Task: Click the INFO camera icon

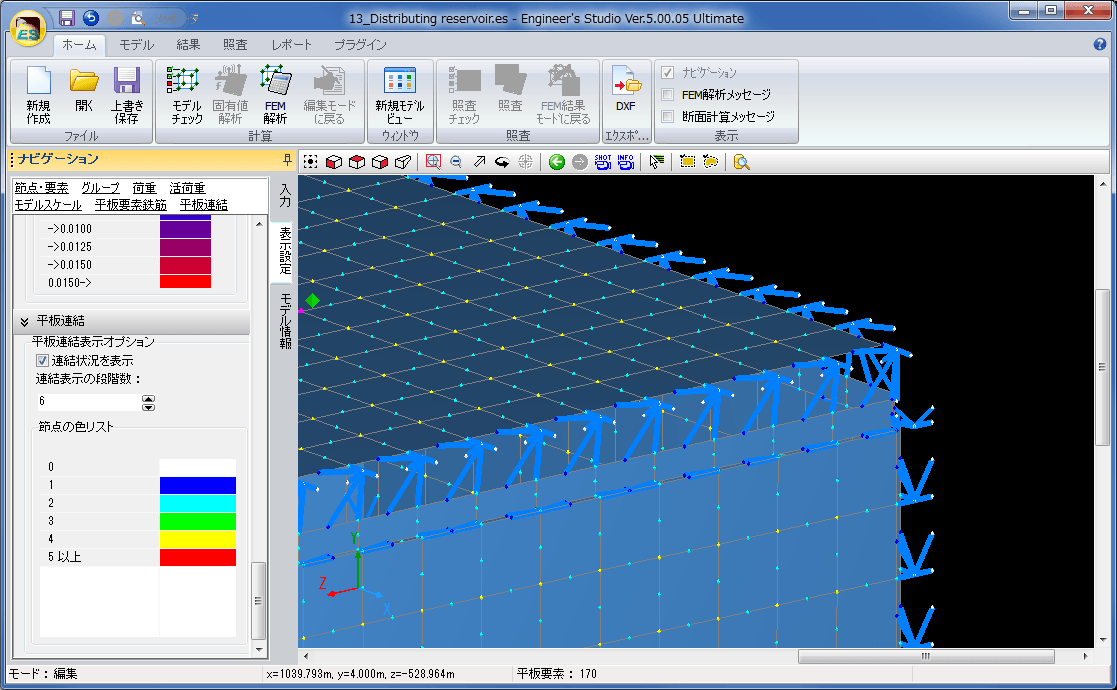Action: [x=626, y=162]
